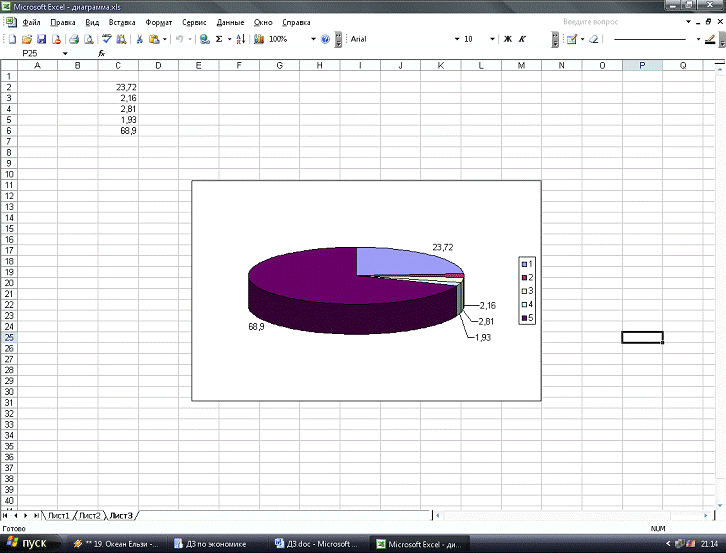
Task: Click the Spelling check icon
Action: 107,39
